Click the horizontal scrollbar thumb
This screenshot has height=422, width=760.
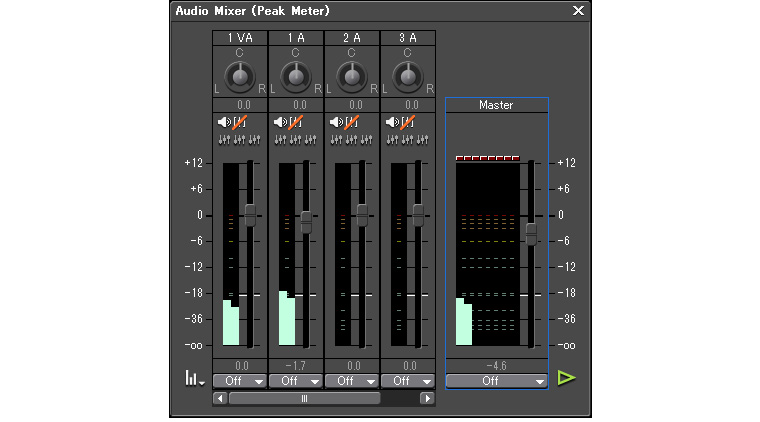tap(304, 398)
